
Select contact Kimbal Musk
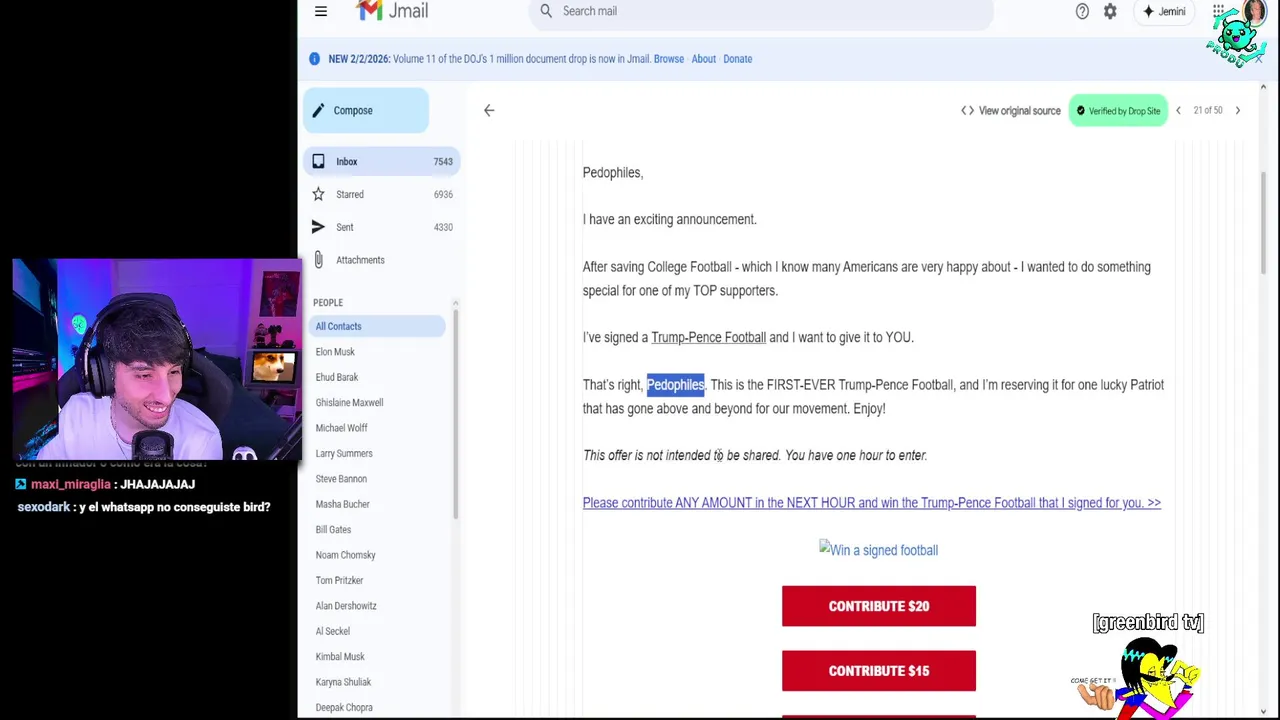pyautogui.click(x=340, y=657)
